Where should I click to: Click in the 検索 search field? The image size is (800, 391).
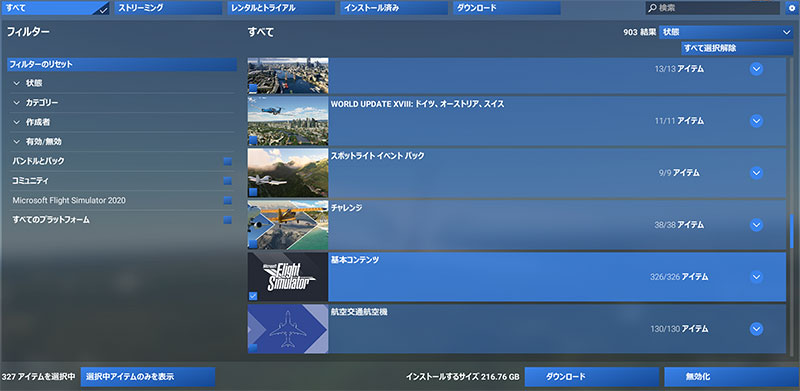coord(714,8)
